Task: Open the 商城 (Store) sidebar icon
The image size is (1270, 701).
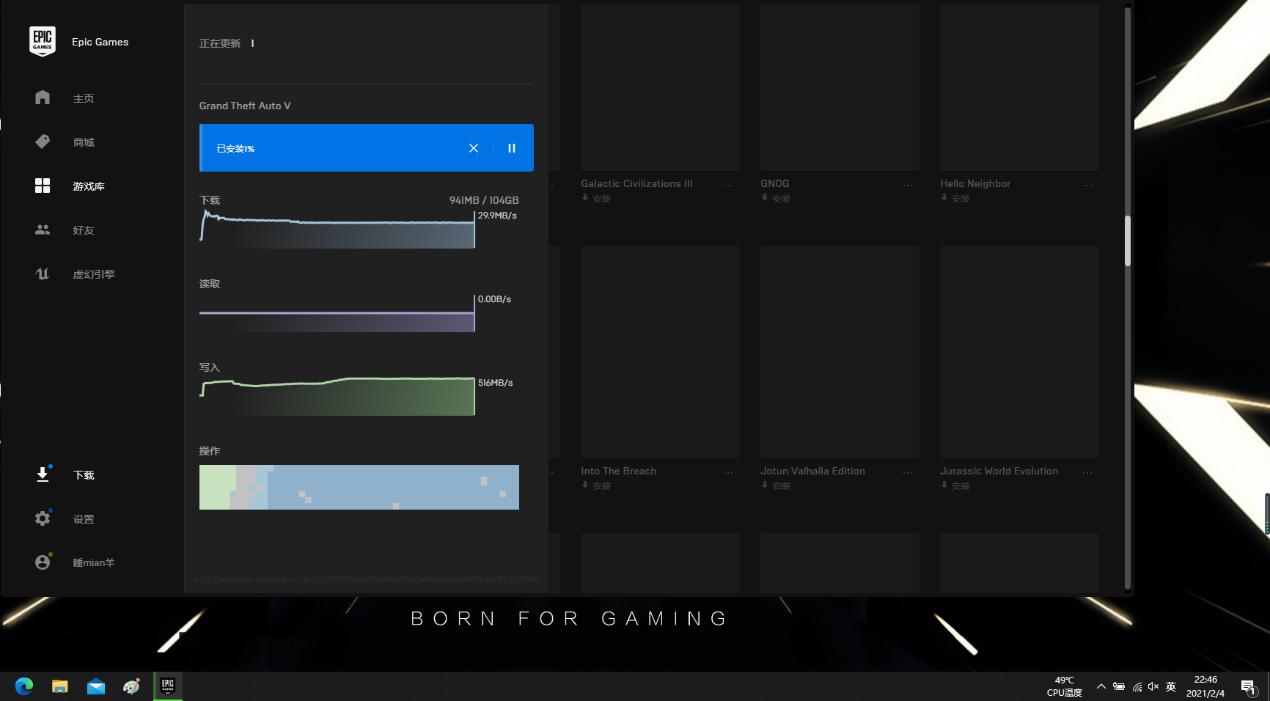Action: tap(42, 141)
